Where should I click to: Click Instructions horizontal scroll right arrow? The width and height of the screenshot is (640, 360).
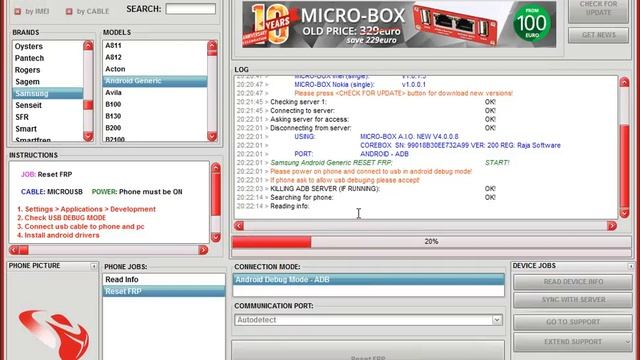click(x=203, y=250)
